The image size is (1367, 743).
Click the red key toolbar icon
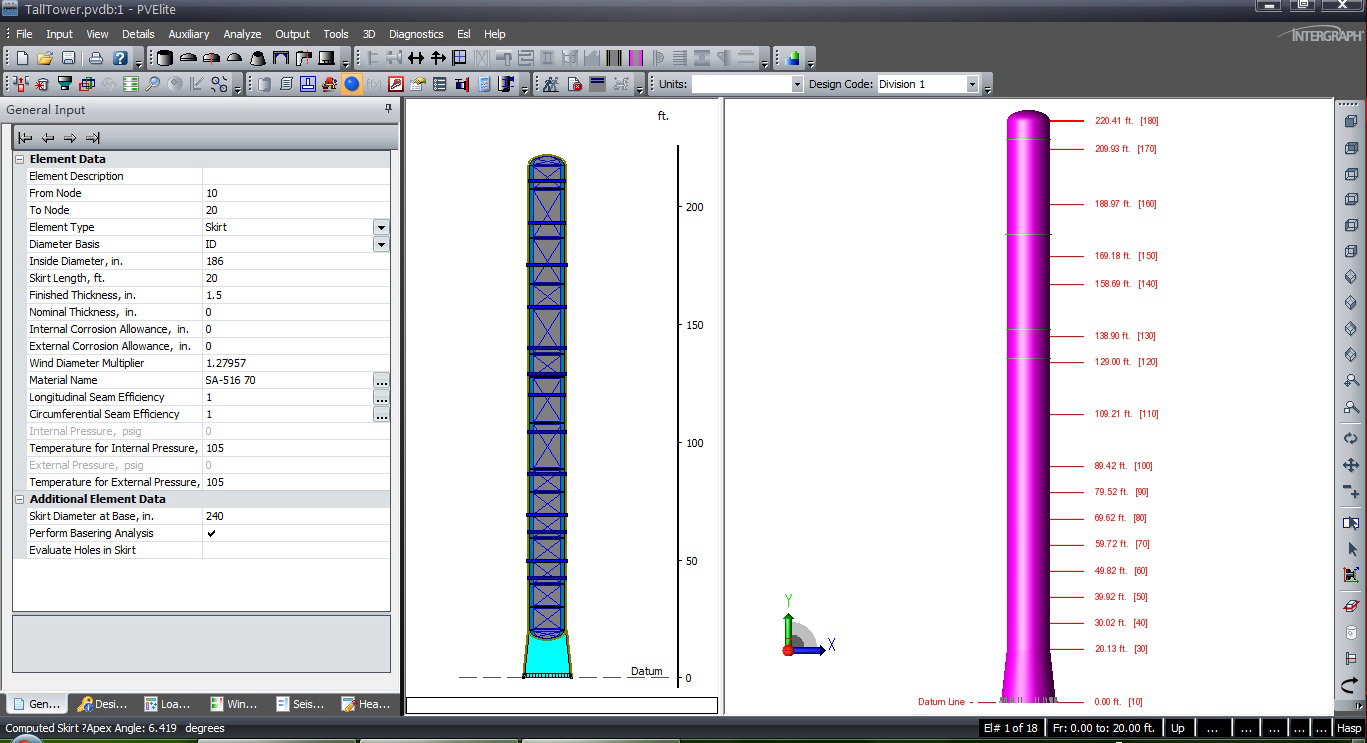(x=396, y=84)
